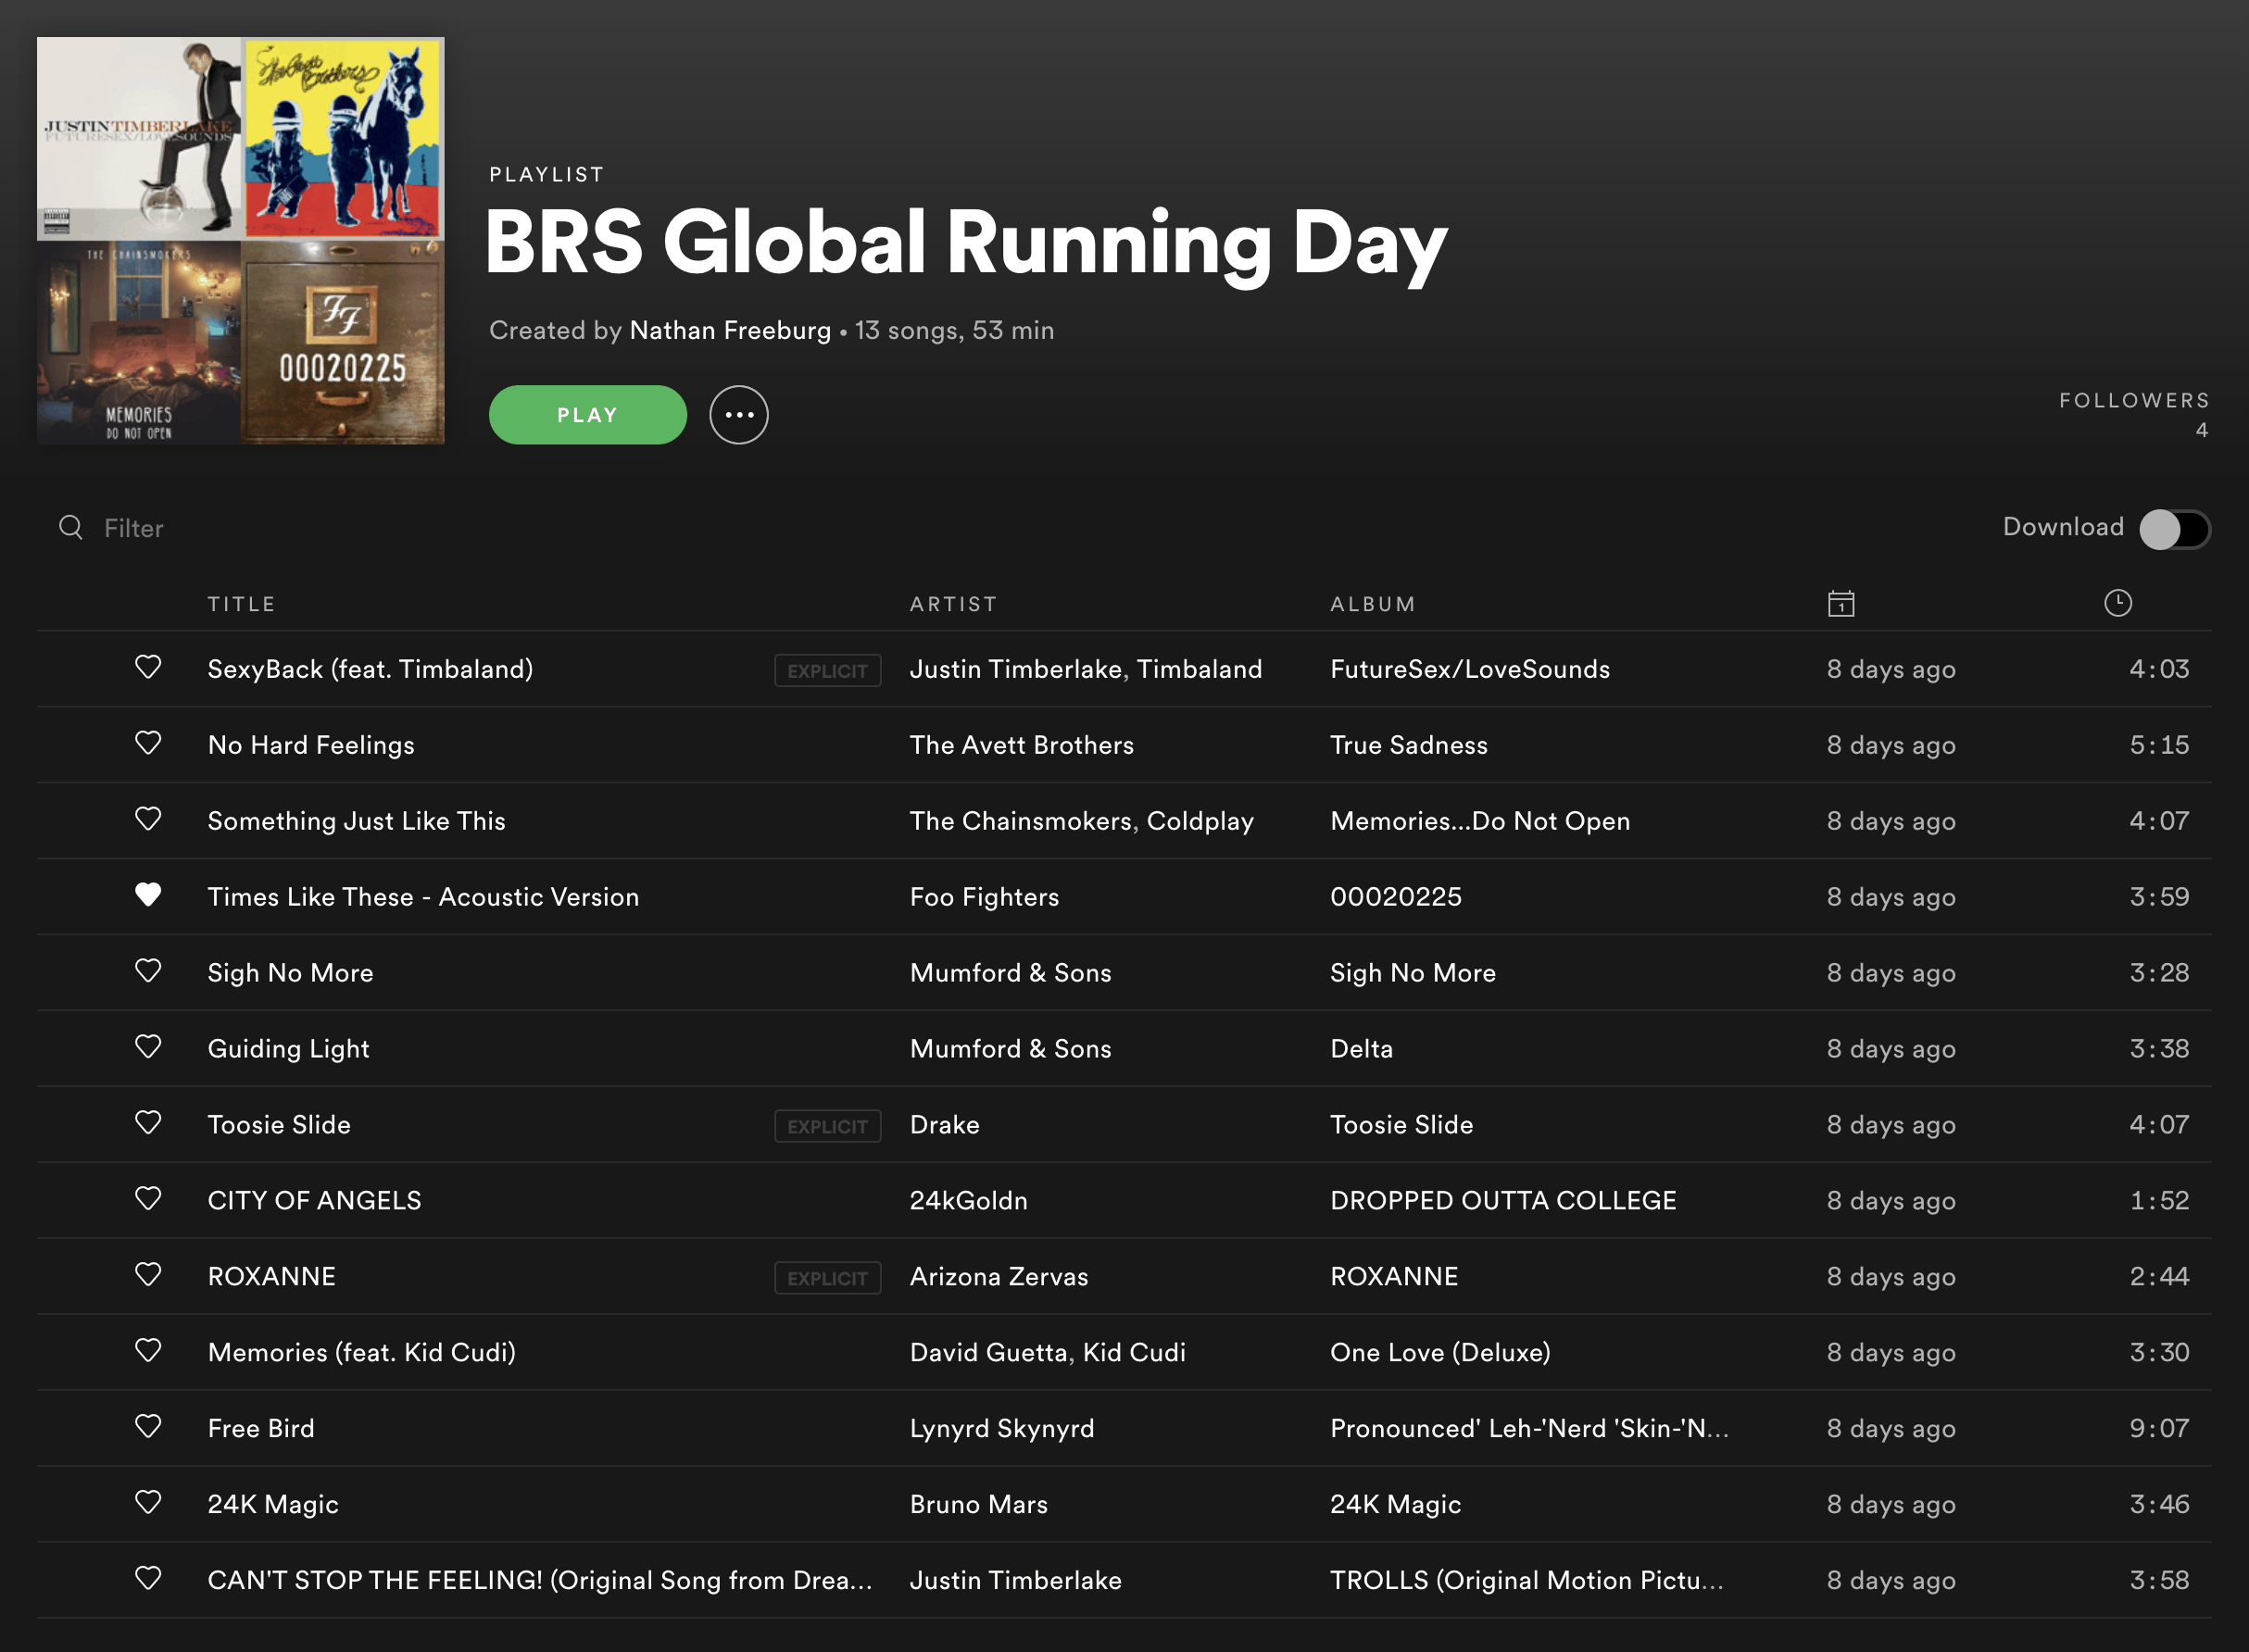
Task: Click the EXPLICIT tag on ROXANNE row
Action: pyautogui.click(x=827, y=1278)
